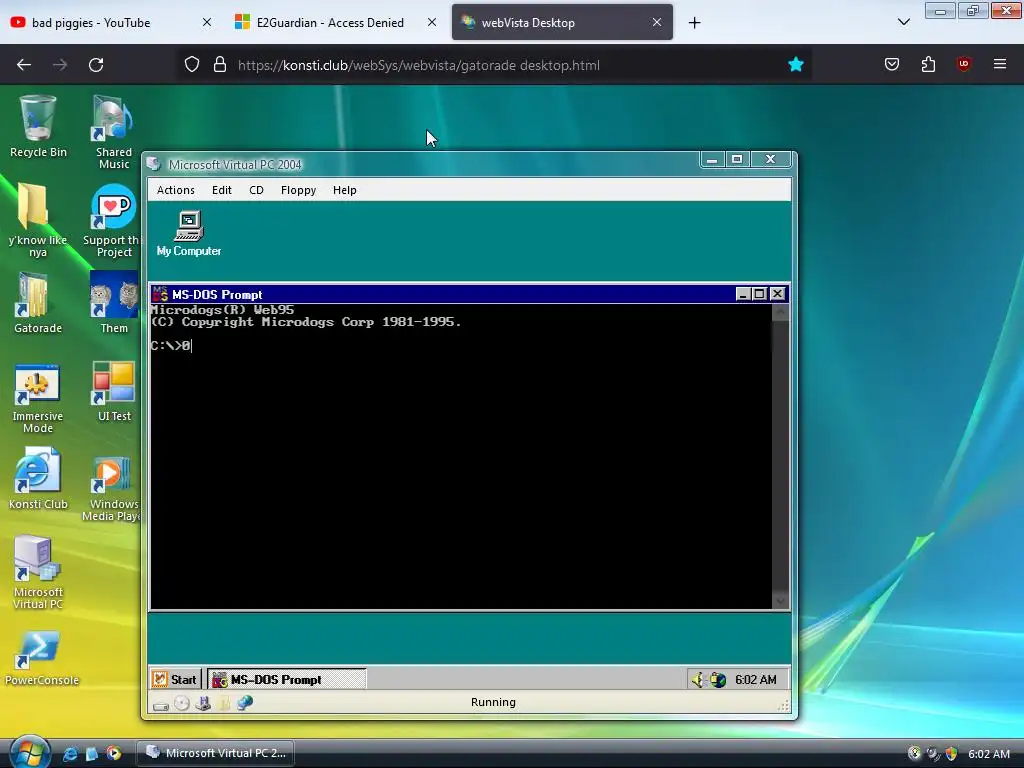
Task: Launch Konsti Club browser icon
Action: point(37,478)
